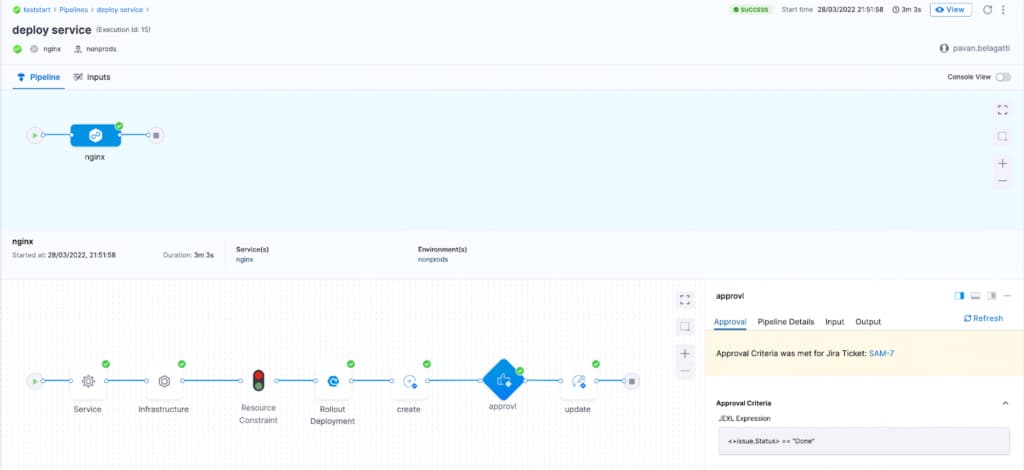
Task: Go to teststart in the breadcrumb
Action: (36, 10)
